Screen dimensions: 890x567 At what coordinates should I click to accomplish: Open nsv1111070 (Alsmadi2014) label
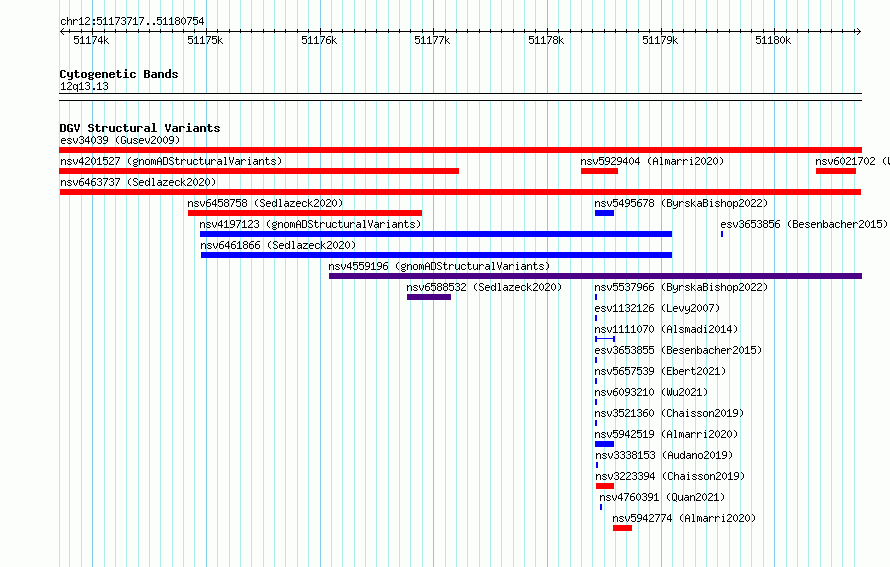pyautogui.click(x=666, y=329)
